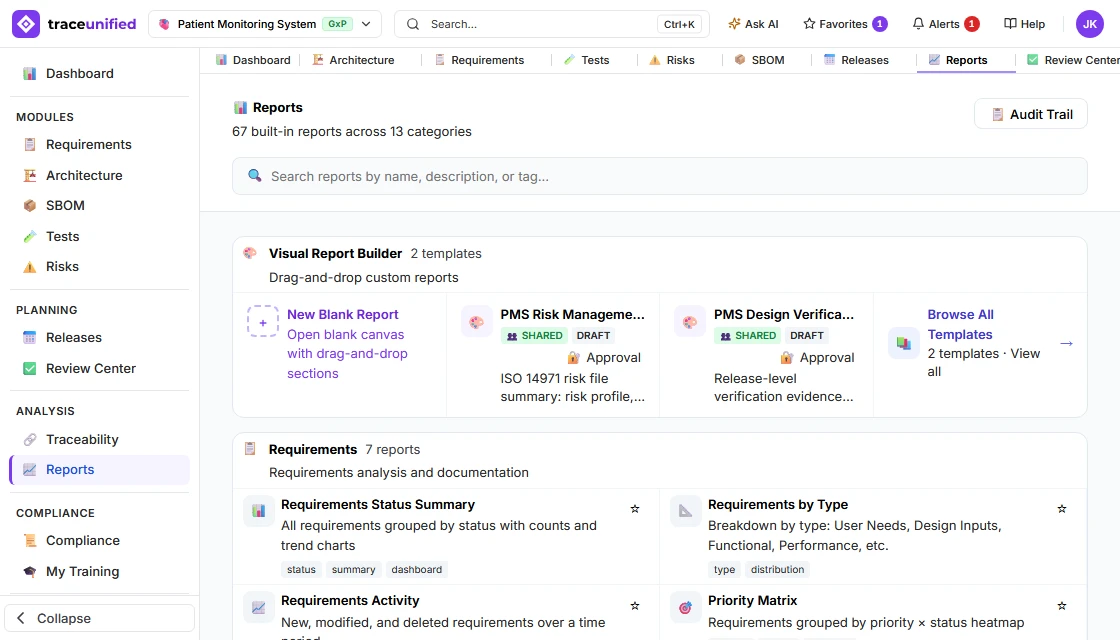Screen dimensions: 1120x640
Task: Click the Ctrl+K shortcut badge
Action: point(679,24)
